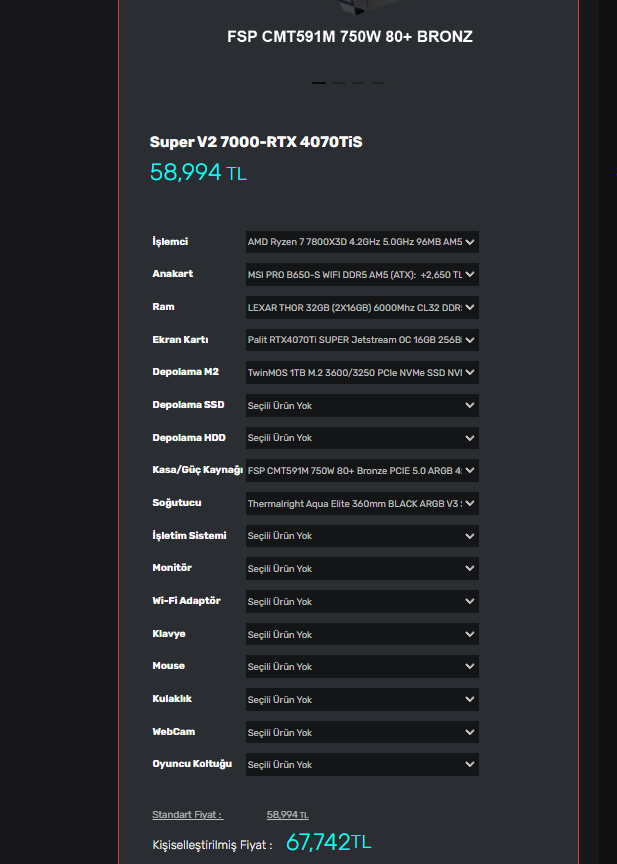Open the Kulaklık headset dropdown
The height and width of the screenshot is (864, 617).
pyautogui.click(x=362, y=699)
